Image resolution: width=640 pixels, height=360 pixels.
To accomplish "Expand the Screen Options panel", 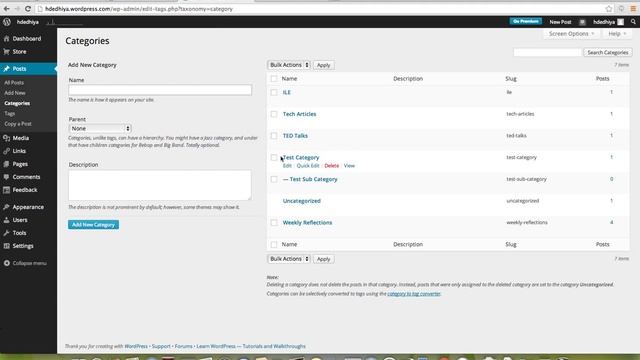I will [571, 34].
